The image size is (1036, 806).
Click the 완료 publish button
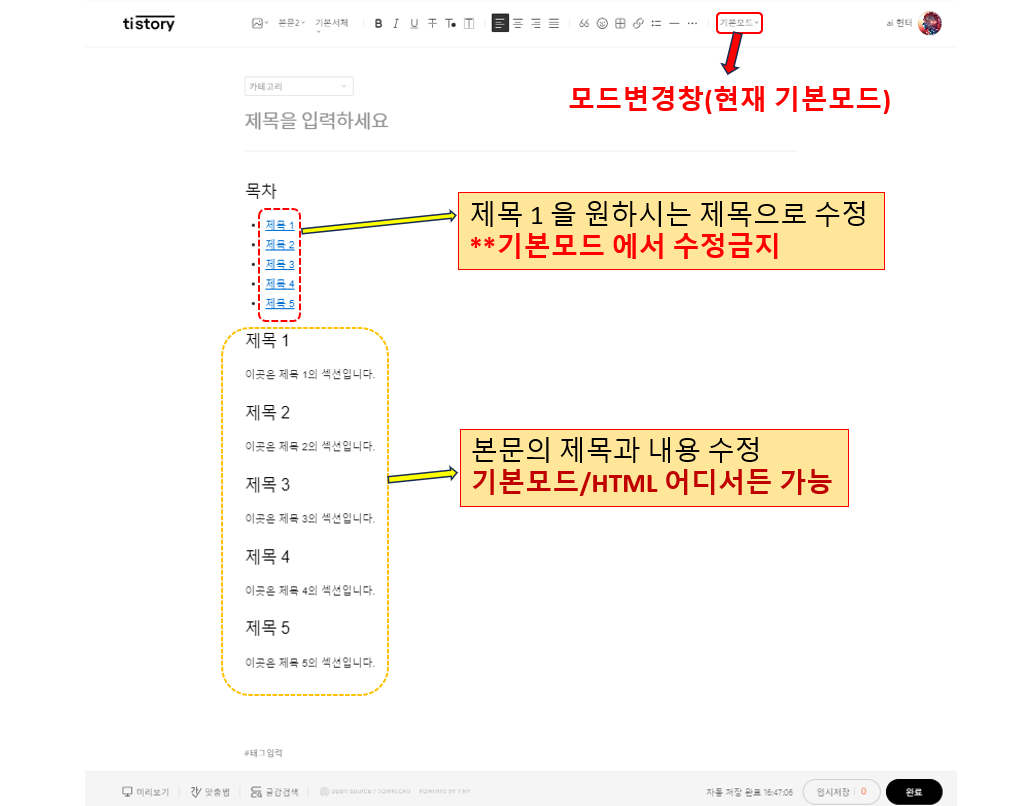913,790
